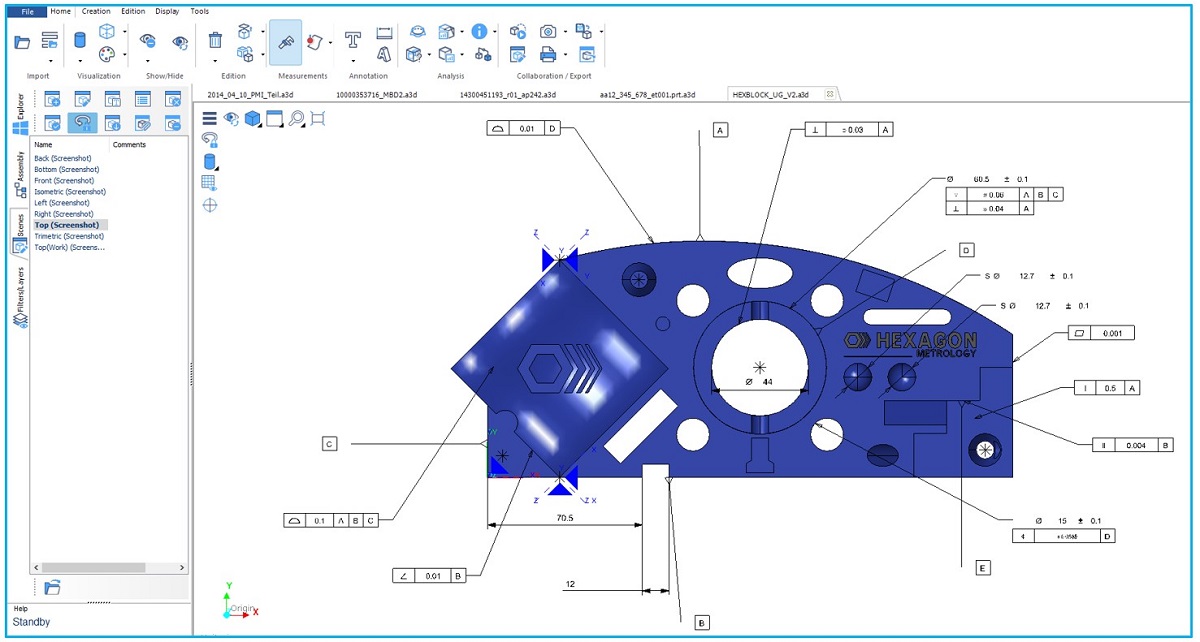Open the magnifier zoom dropdown in the viewport toolbar
This screenshot has height=642, width=1200.
point(297,118)
